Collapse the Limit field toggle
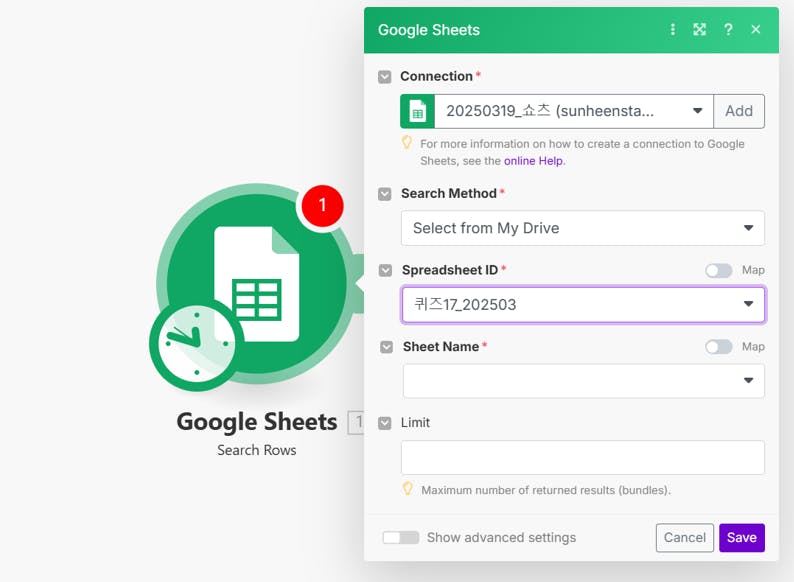This screenshot has height=582, width=794. click(x=385, y=423)
